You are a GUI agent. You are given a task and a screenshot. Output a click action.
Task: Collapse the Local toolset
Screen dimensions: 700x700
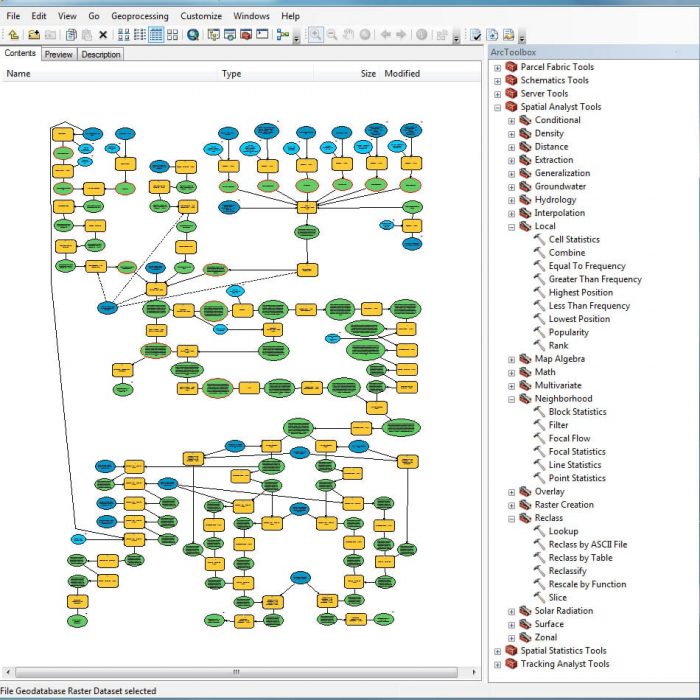(x=512, y=227)
